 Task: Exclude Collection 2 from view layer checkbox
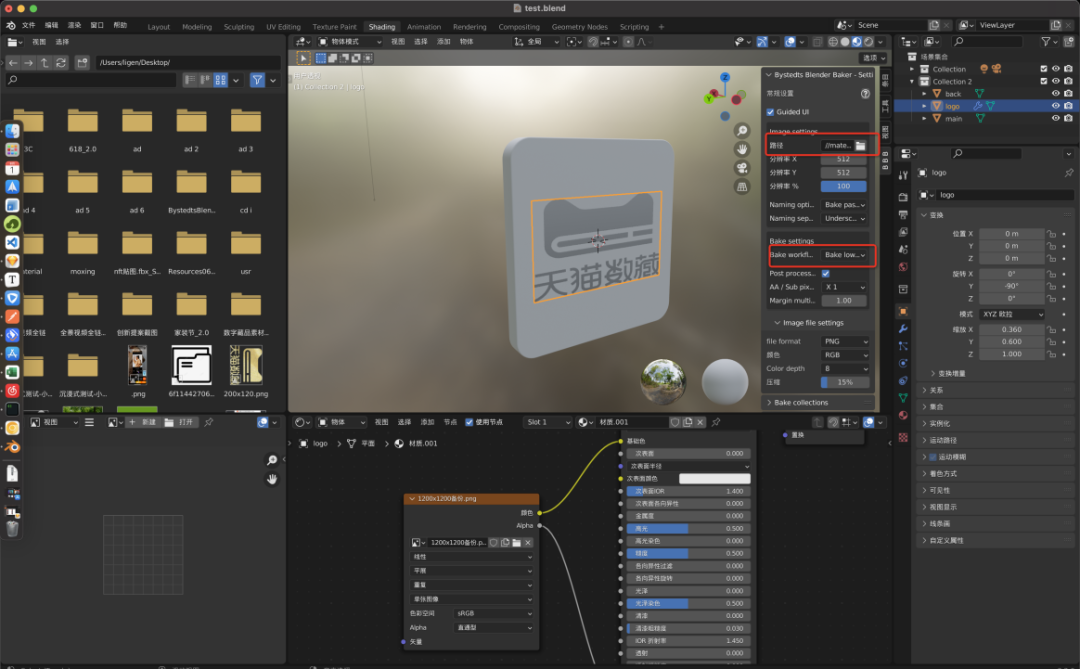click(1043, 81)
